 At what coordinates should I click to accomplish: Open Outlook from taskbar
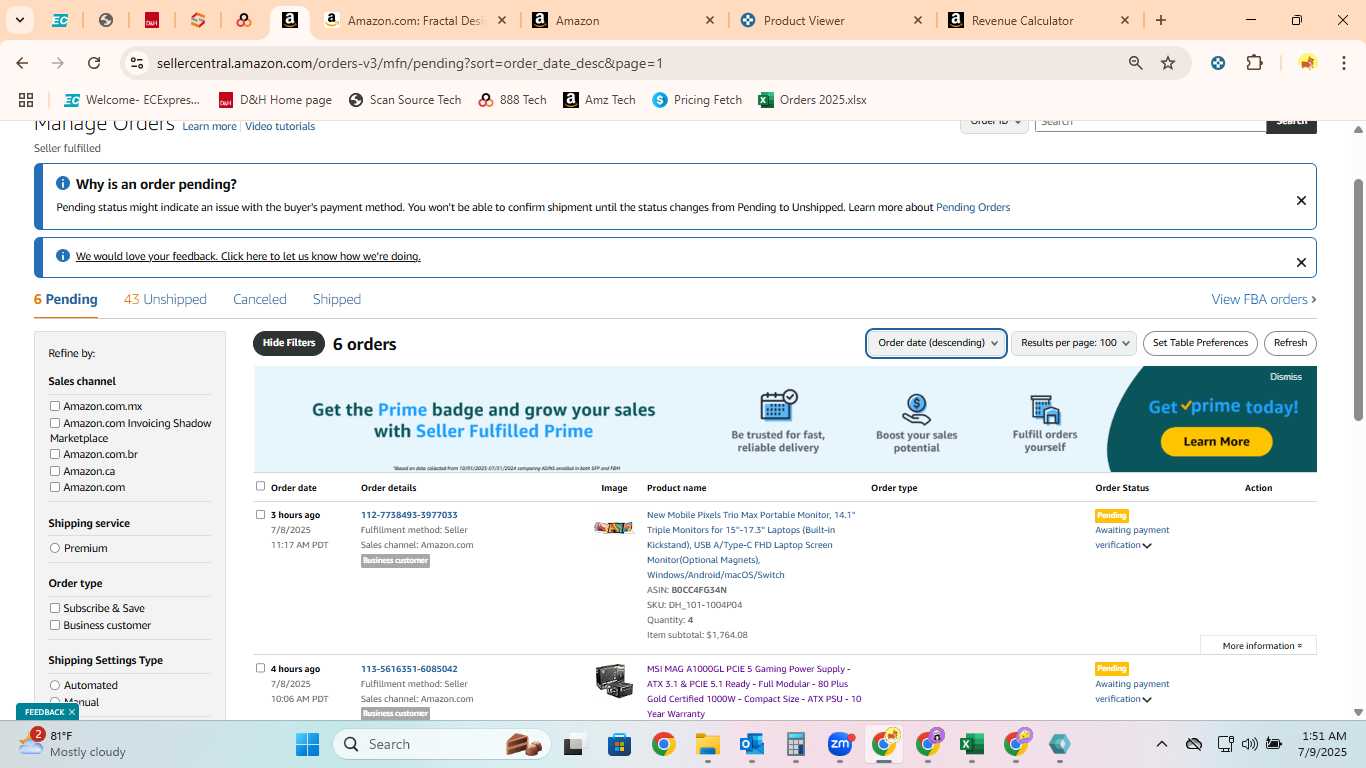(752, 744)
